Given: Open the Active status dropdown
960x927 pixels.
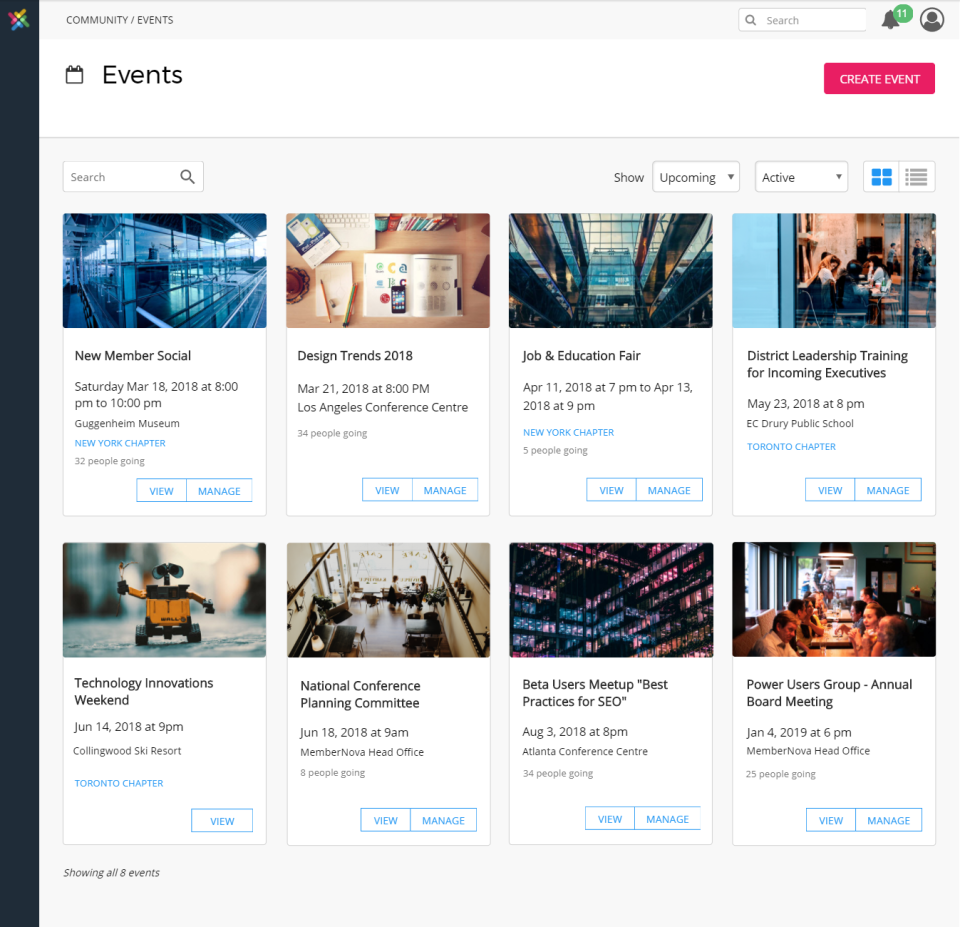Looking at the screenshot, I should click(801, 176).
